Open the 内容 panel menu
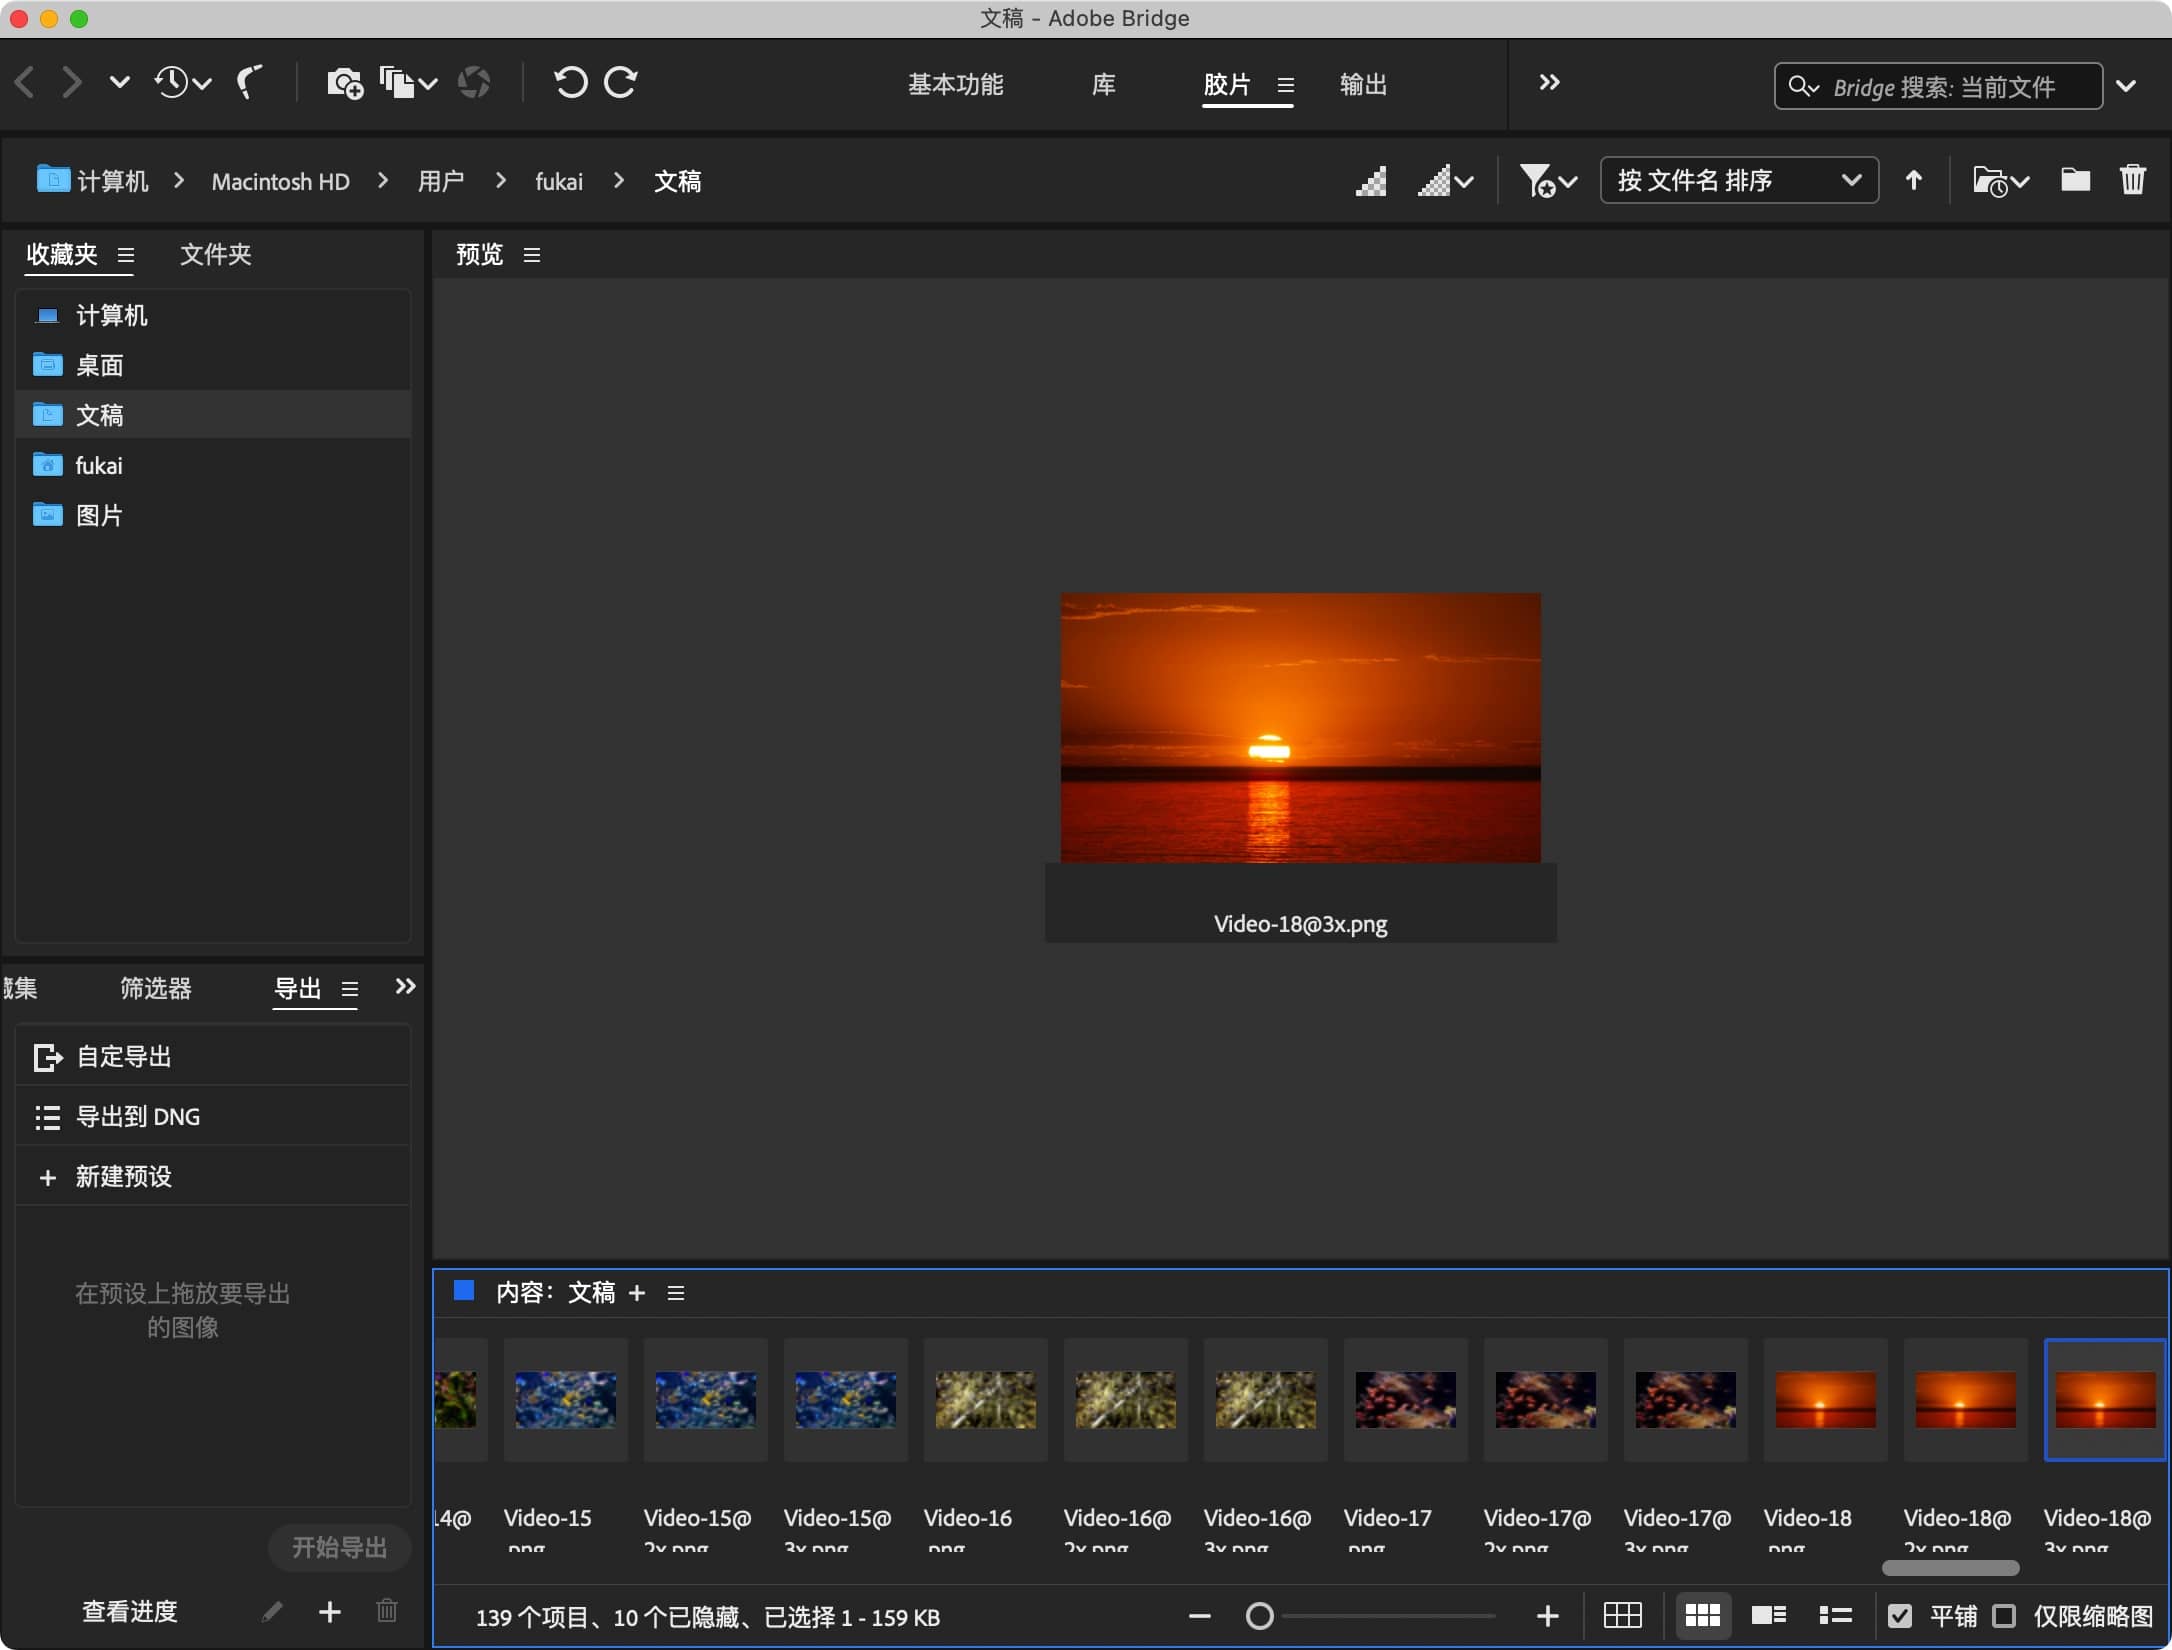Screen dimensions: 2172x1650 tap(676, 1293)
